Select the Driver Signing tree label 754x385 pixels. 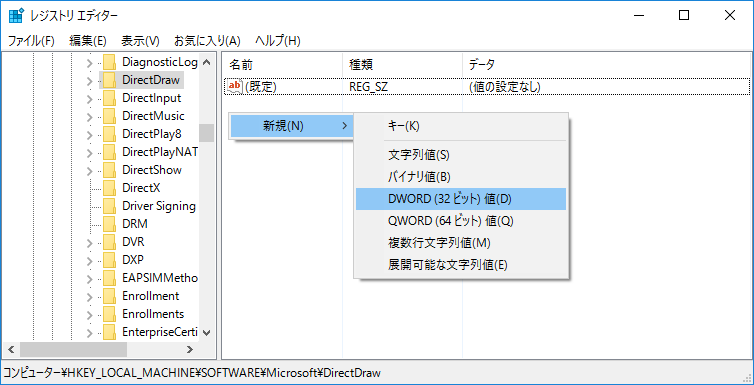click(x=159, y=206)
